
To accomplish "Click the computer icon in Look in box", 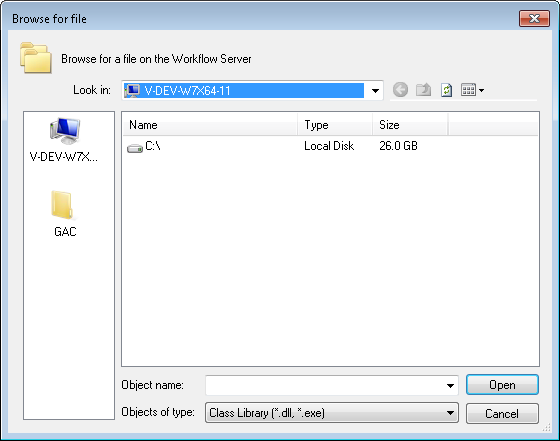I will [132, 91].
